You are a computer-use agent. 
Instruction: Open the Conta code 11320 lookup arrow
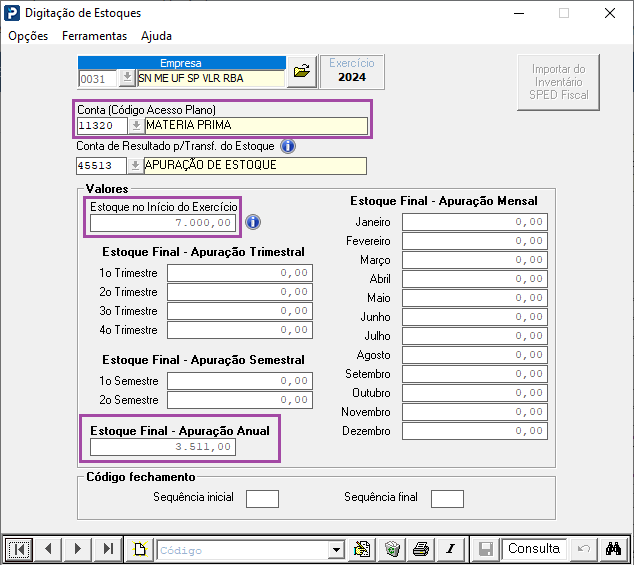(x=136, y=126)
